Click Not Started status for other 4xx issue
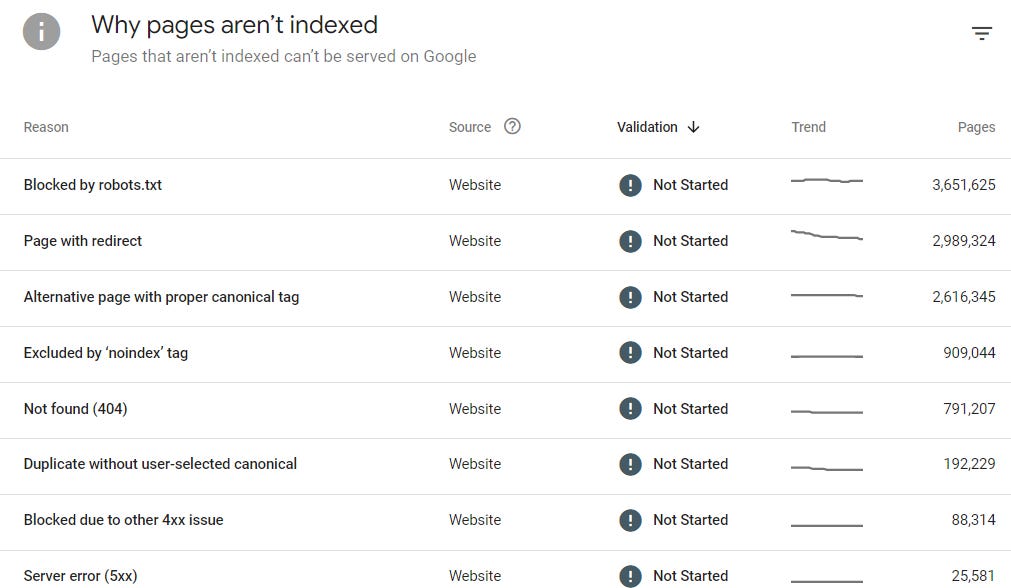The width and height of the screenshot is (1011, 588). pyautogui.click(x=691, y=520)
